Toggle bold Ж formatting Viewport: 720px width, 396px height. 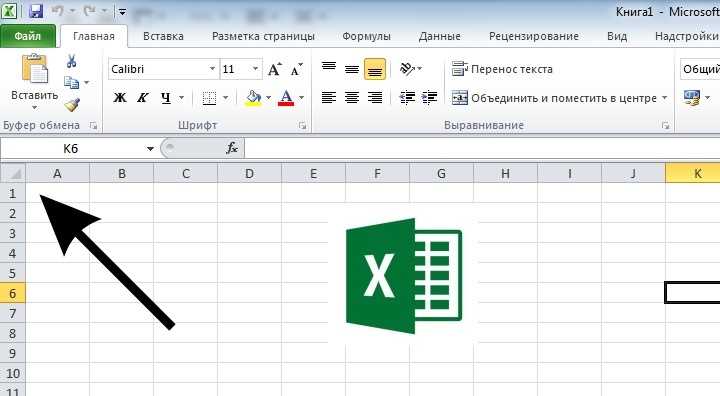pyautogui.click(x=120, y=97)
